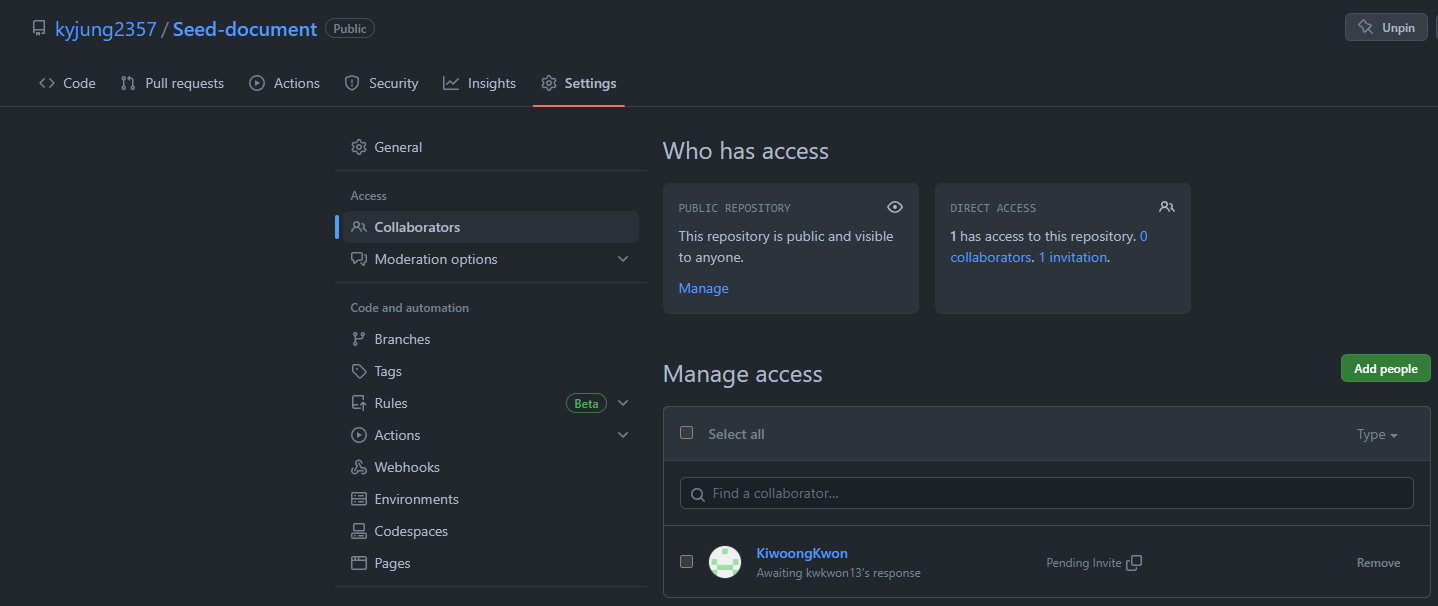Screen dimensions: 1438x606
Task: Copy the pending invite link icon
Action: tap(1134, 563)
